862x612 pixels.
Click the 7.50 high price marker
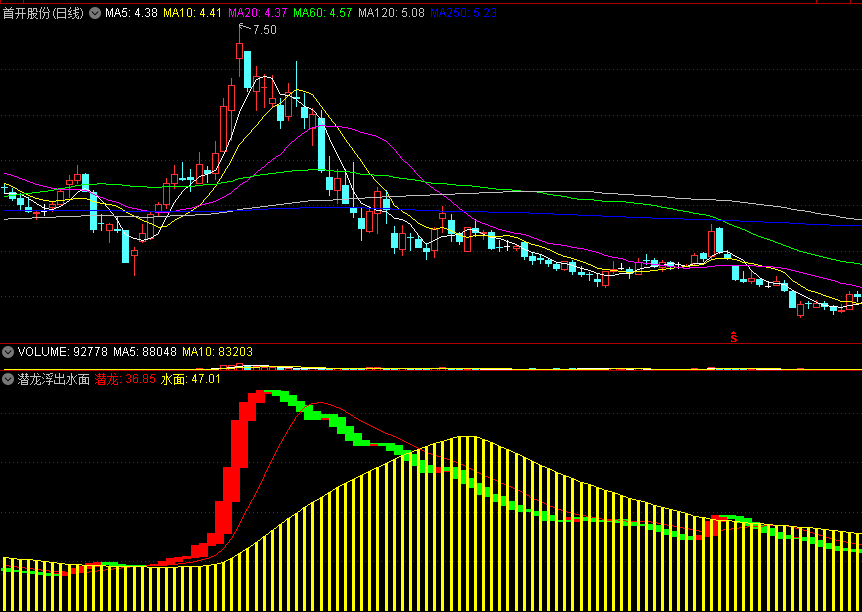coord(264,30)
